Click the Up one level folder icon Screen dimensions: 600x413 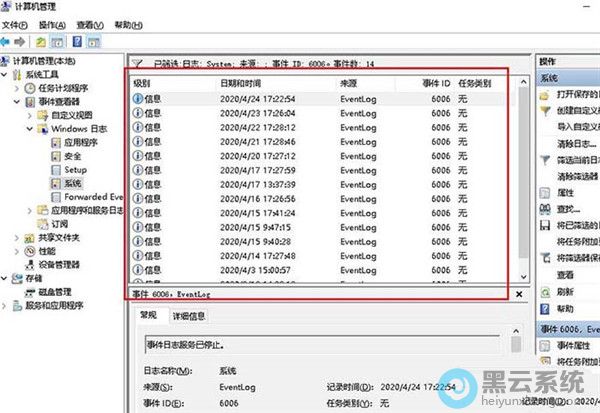41,42
